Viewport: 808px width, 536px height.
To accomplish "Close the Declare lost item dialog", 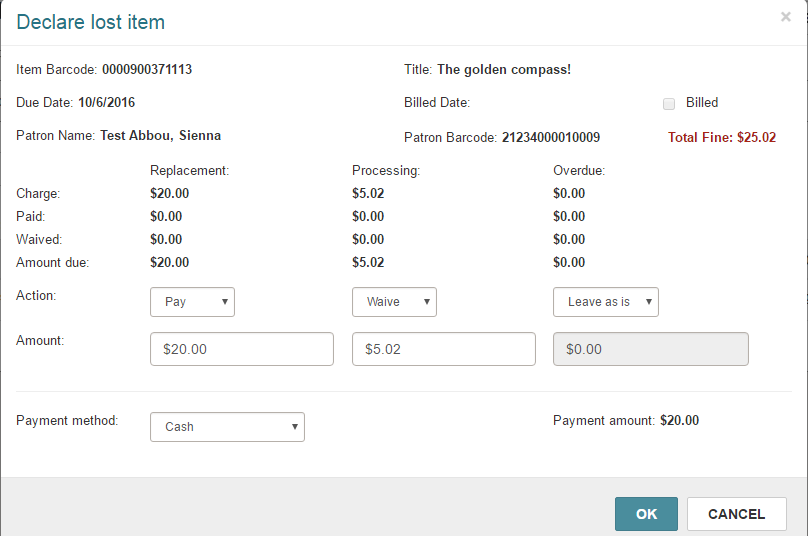I will (x=785, y=17).
